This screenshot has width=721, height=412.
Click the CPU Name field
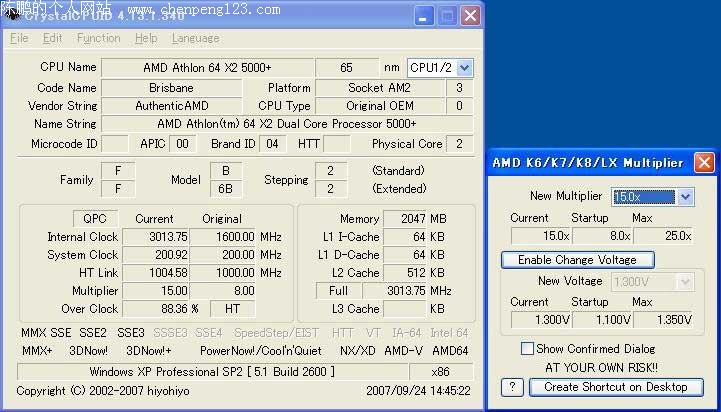coord(207,67)
